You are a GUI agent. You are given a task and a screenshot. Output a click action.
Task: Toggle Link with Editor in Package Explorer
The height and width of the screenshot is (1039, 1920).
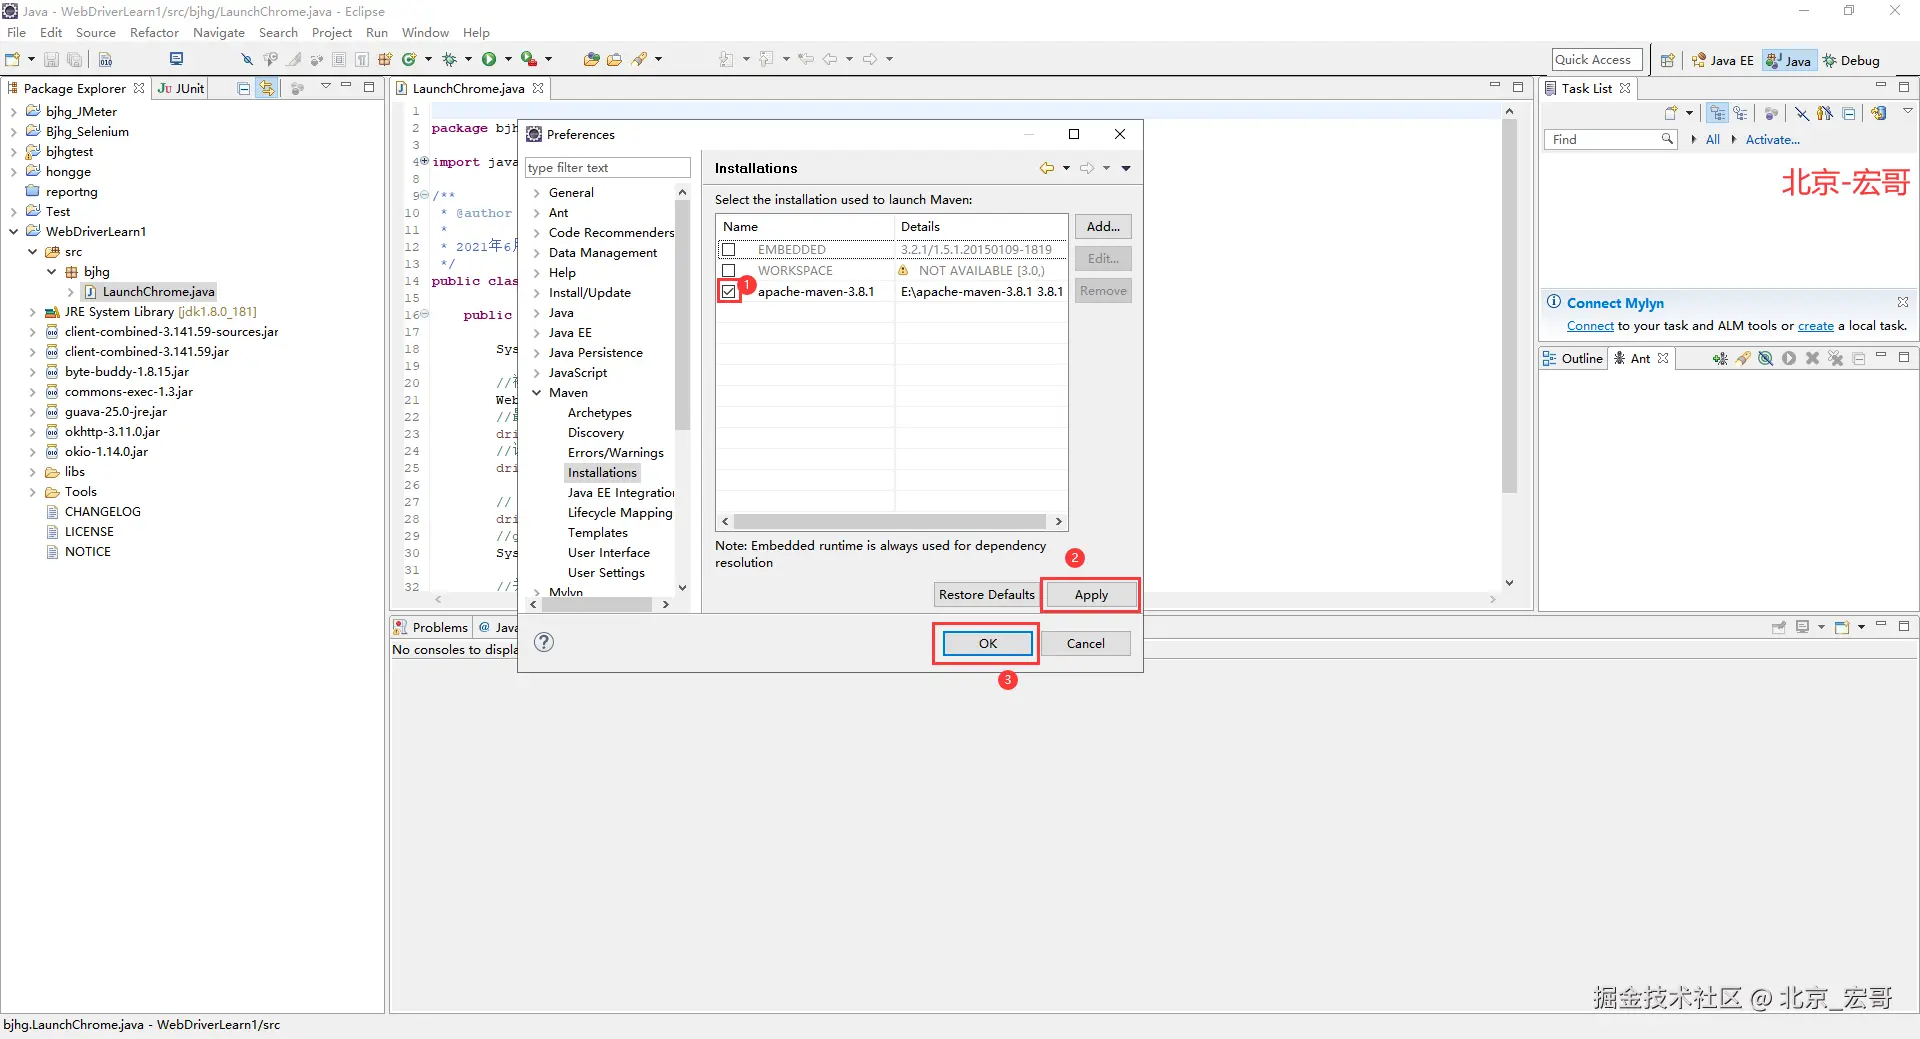click(x=266, y=88)
